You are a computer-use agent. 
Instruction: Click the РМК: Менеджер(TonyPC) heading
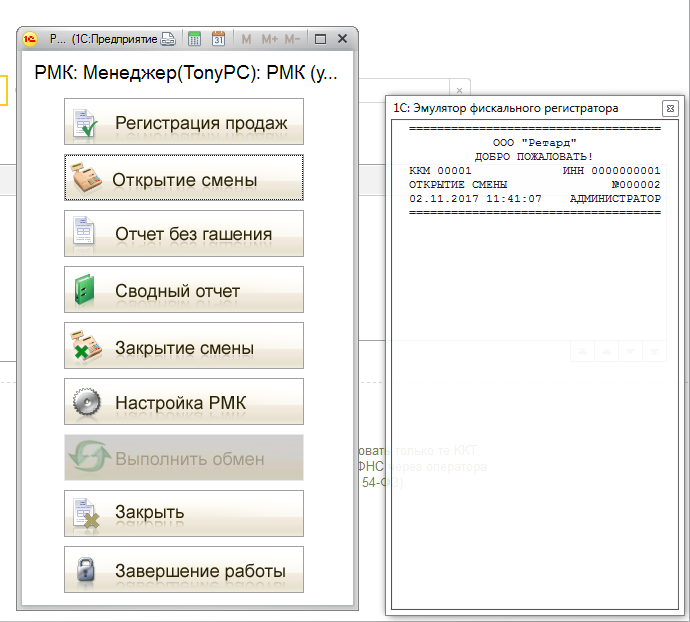click(x=186, y=73)
